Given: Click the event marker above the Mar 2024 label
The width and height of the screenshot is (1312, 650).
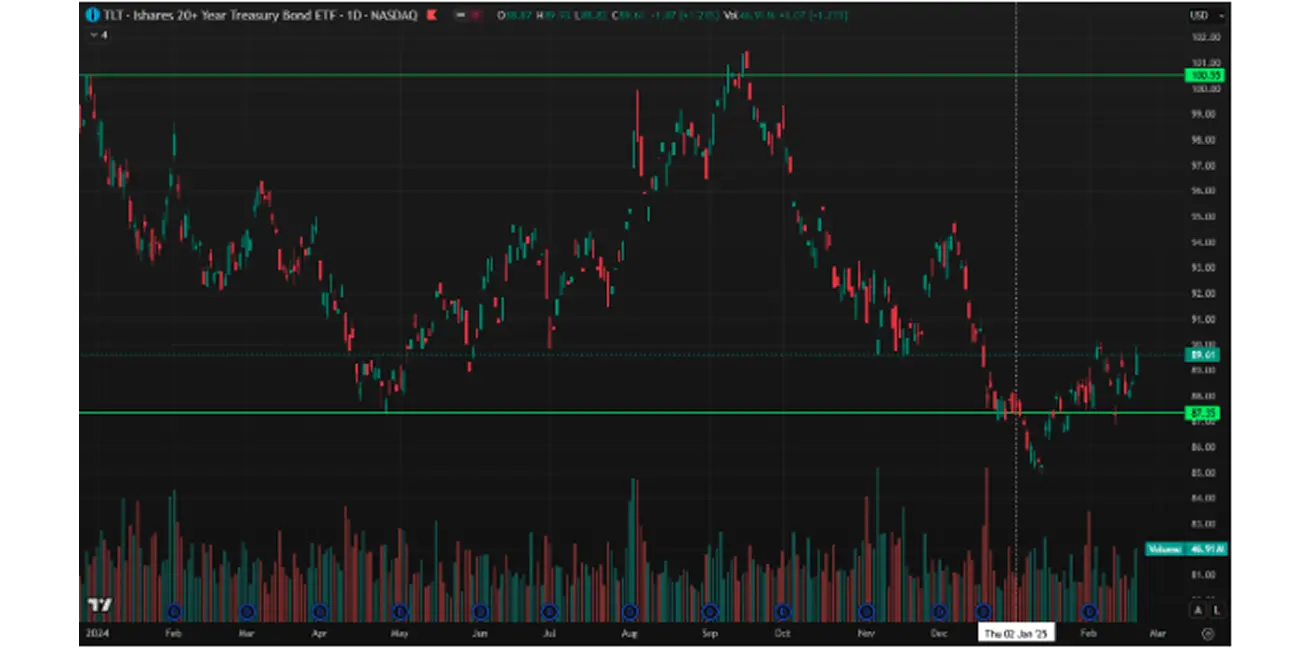Looking at the screenshot, I should click(248, 611).
